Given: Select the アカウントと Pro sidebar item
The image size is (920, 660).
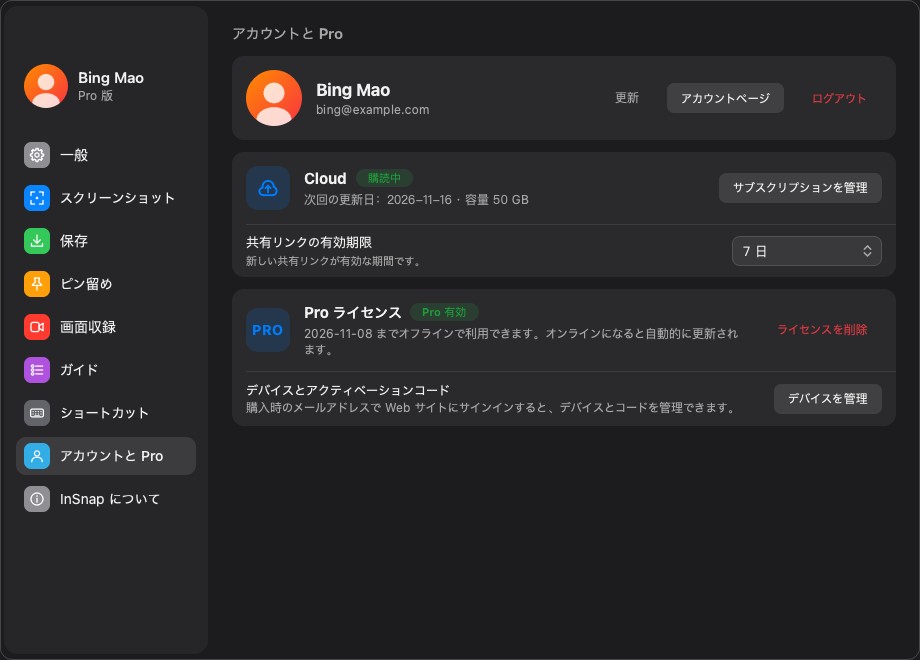Looking at the screenshot, I should 106,456.
